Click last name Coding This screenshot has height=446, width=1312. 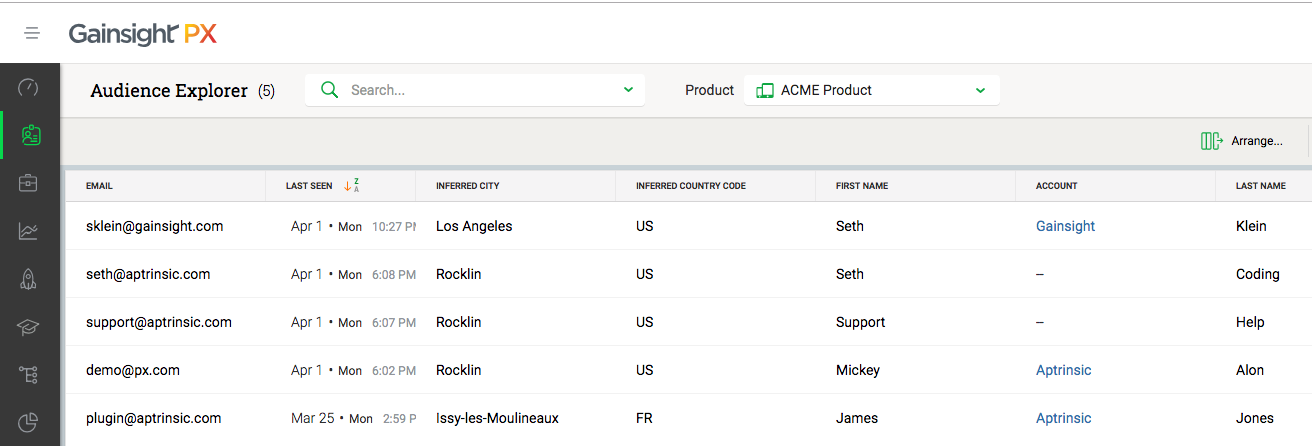[1258, 274]
